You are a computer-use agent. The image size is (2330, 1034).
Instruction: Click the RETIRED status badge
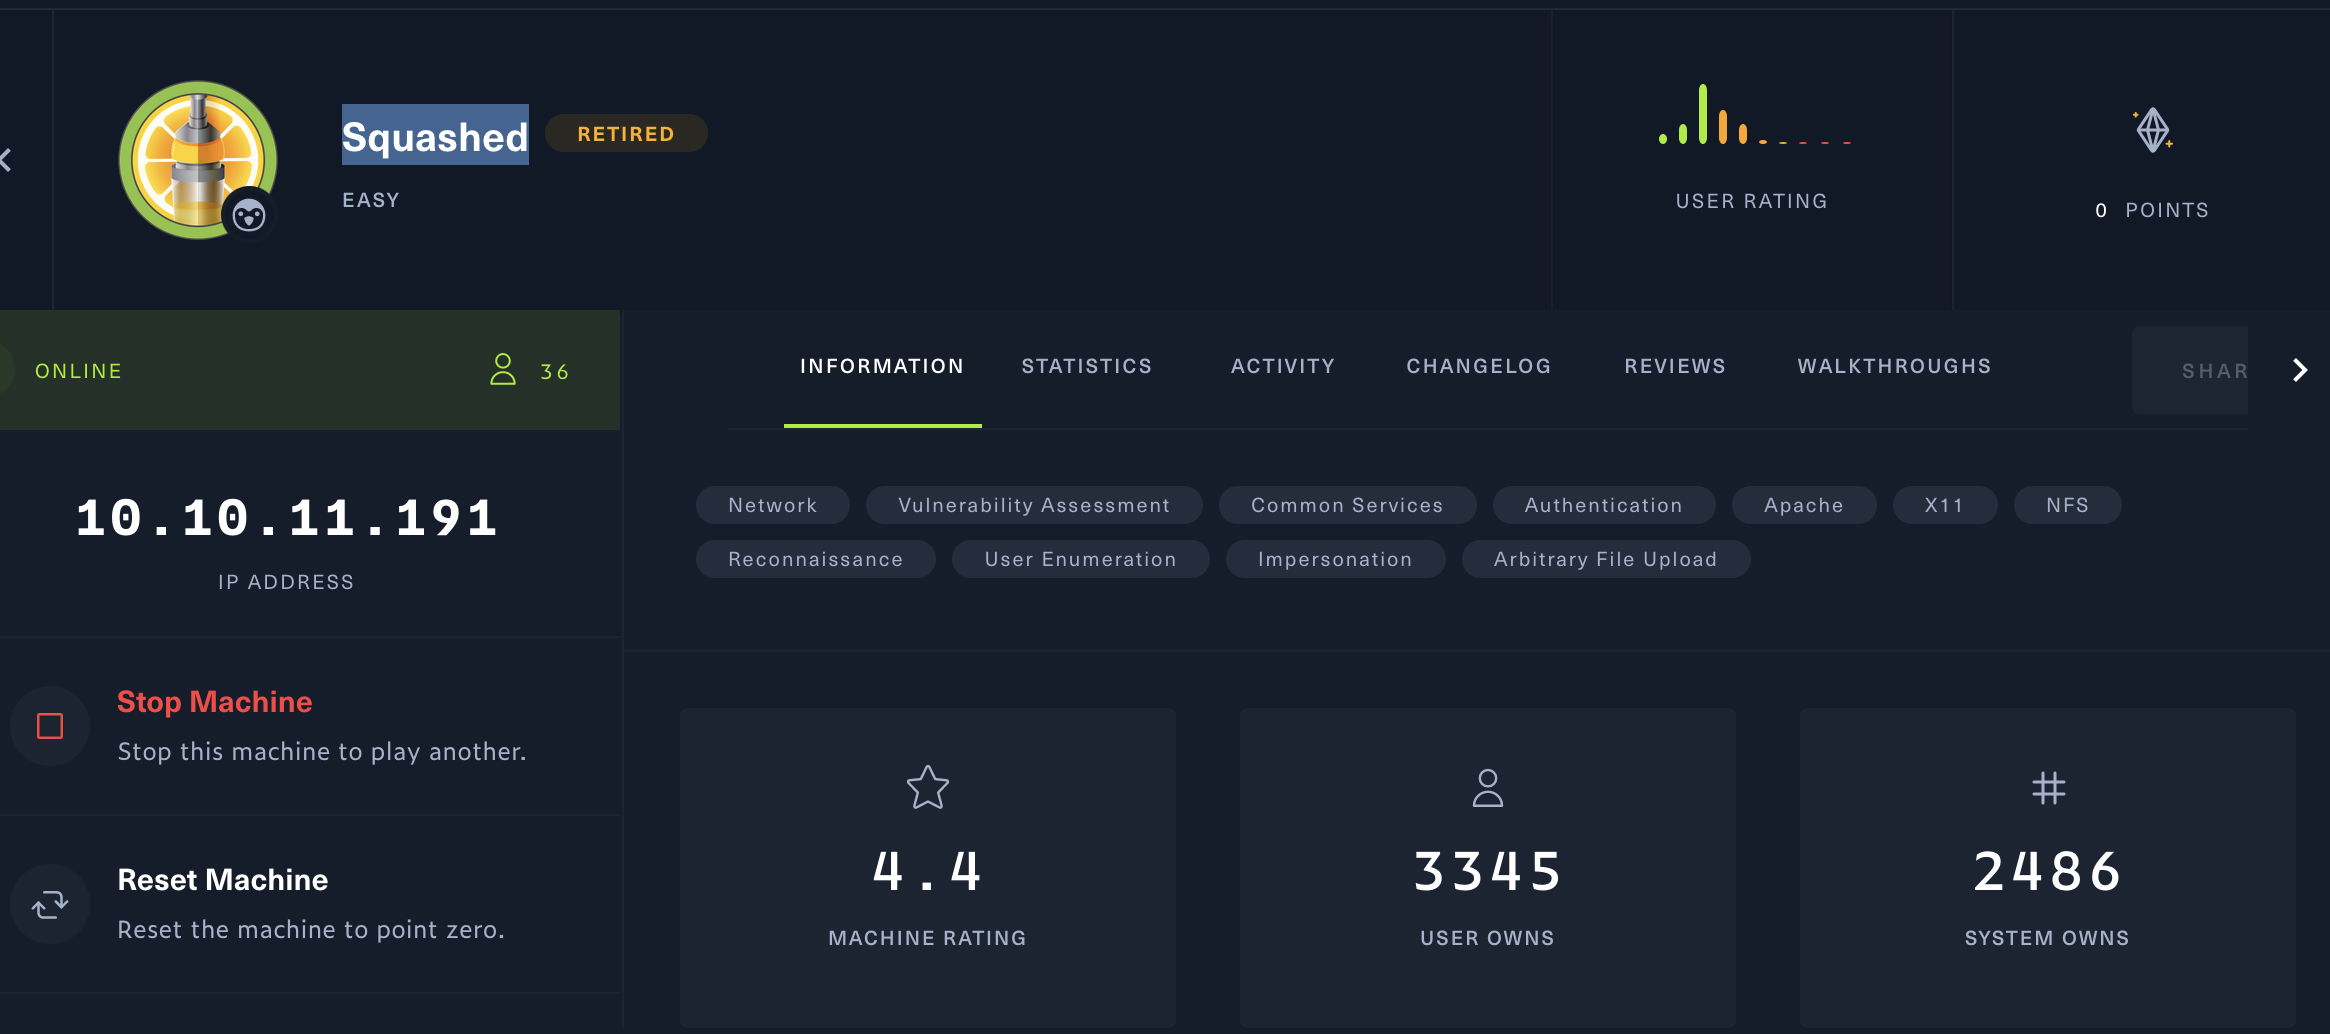(626, 133)
